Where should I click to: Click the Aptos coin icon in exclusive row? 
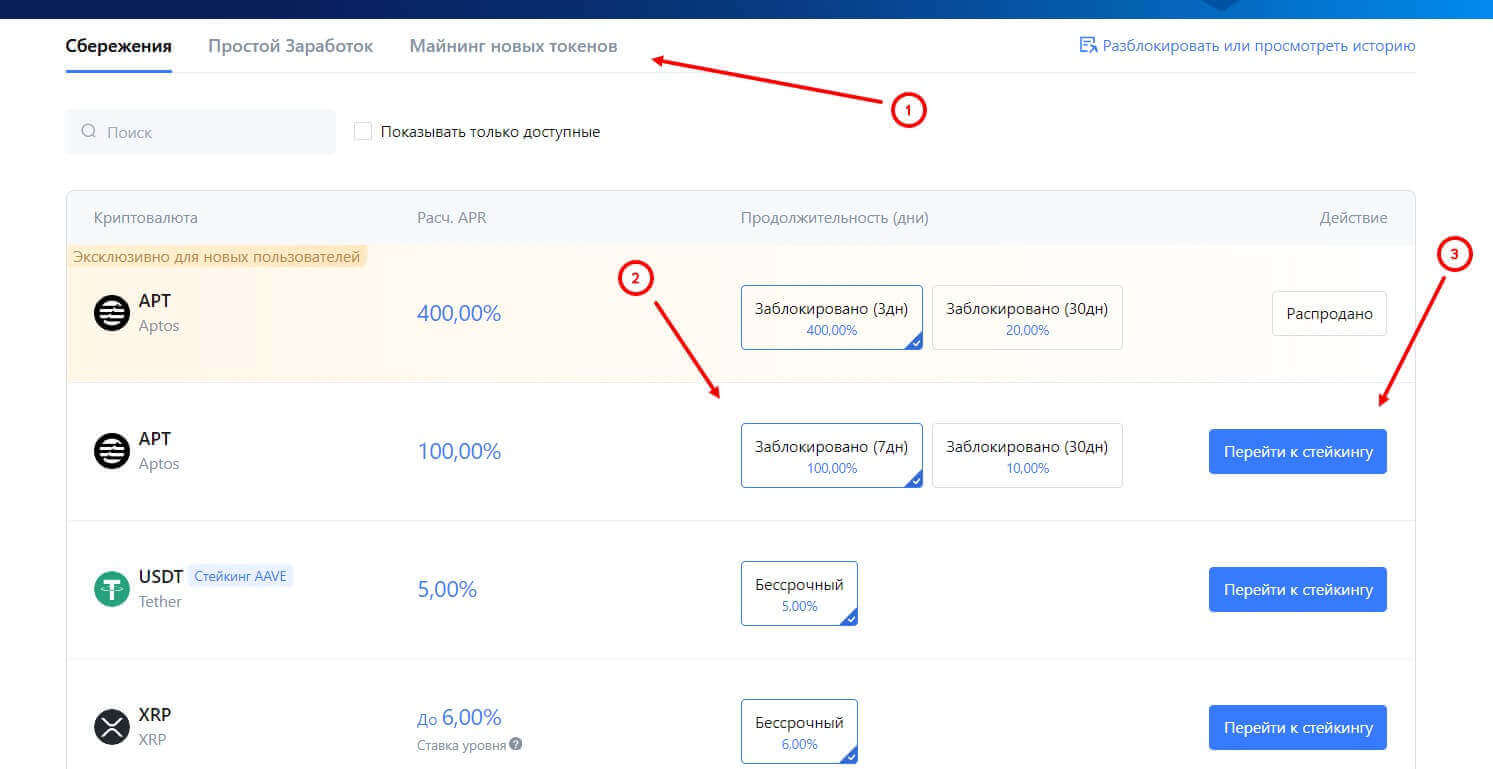point(112,313)
